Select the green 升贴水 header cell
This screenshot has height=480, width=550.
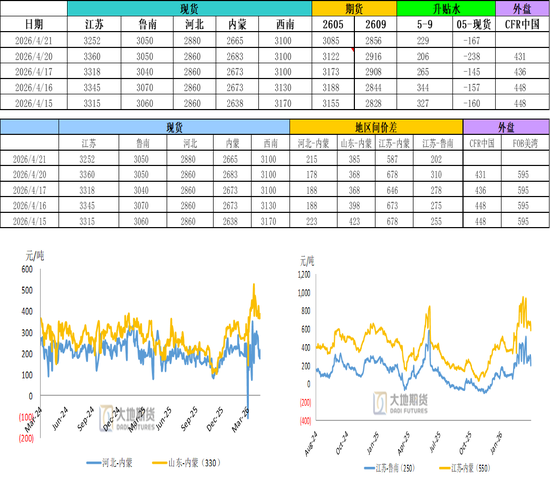click(446, 8)
